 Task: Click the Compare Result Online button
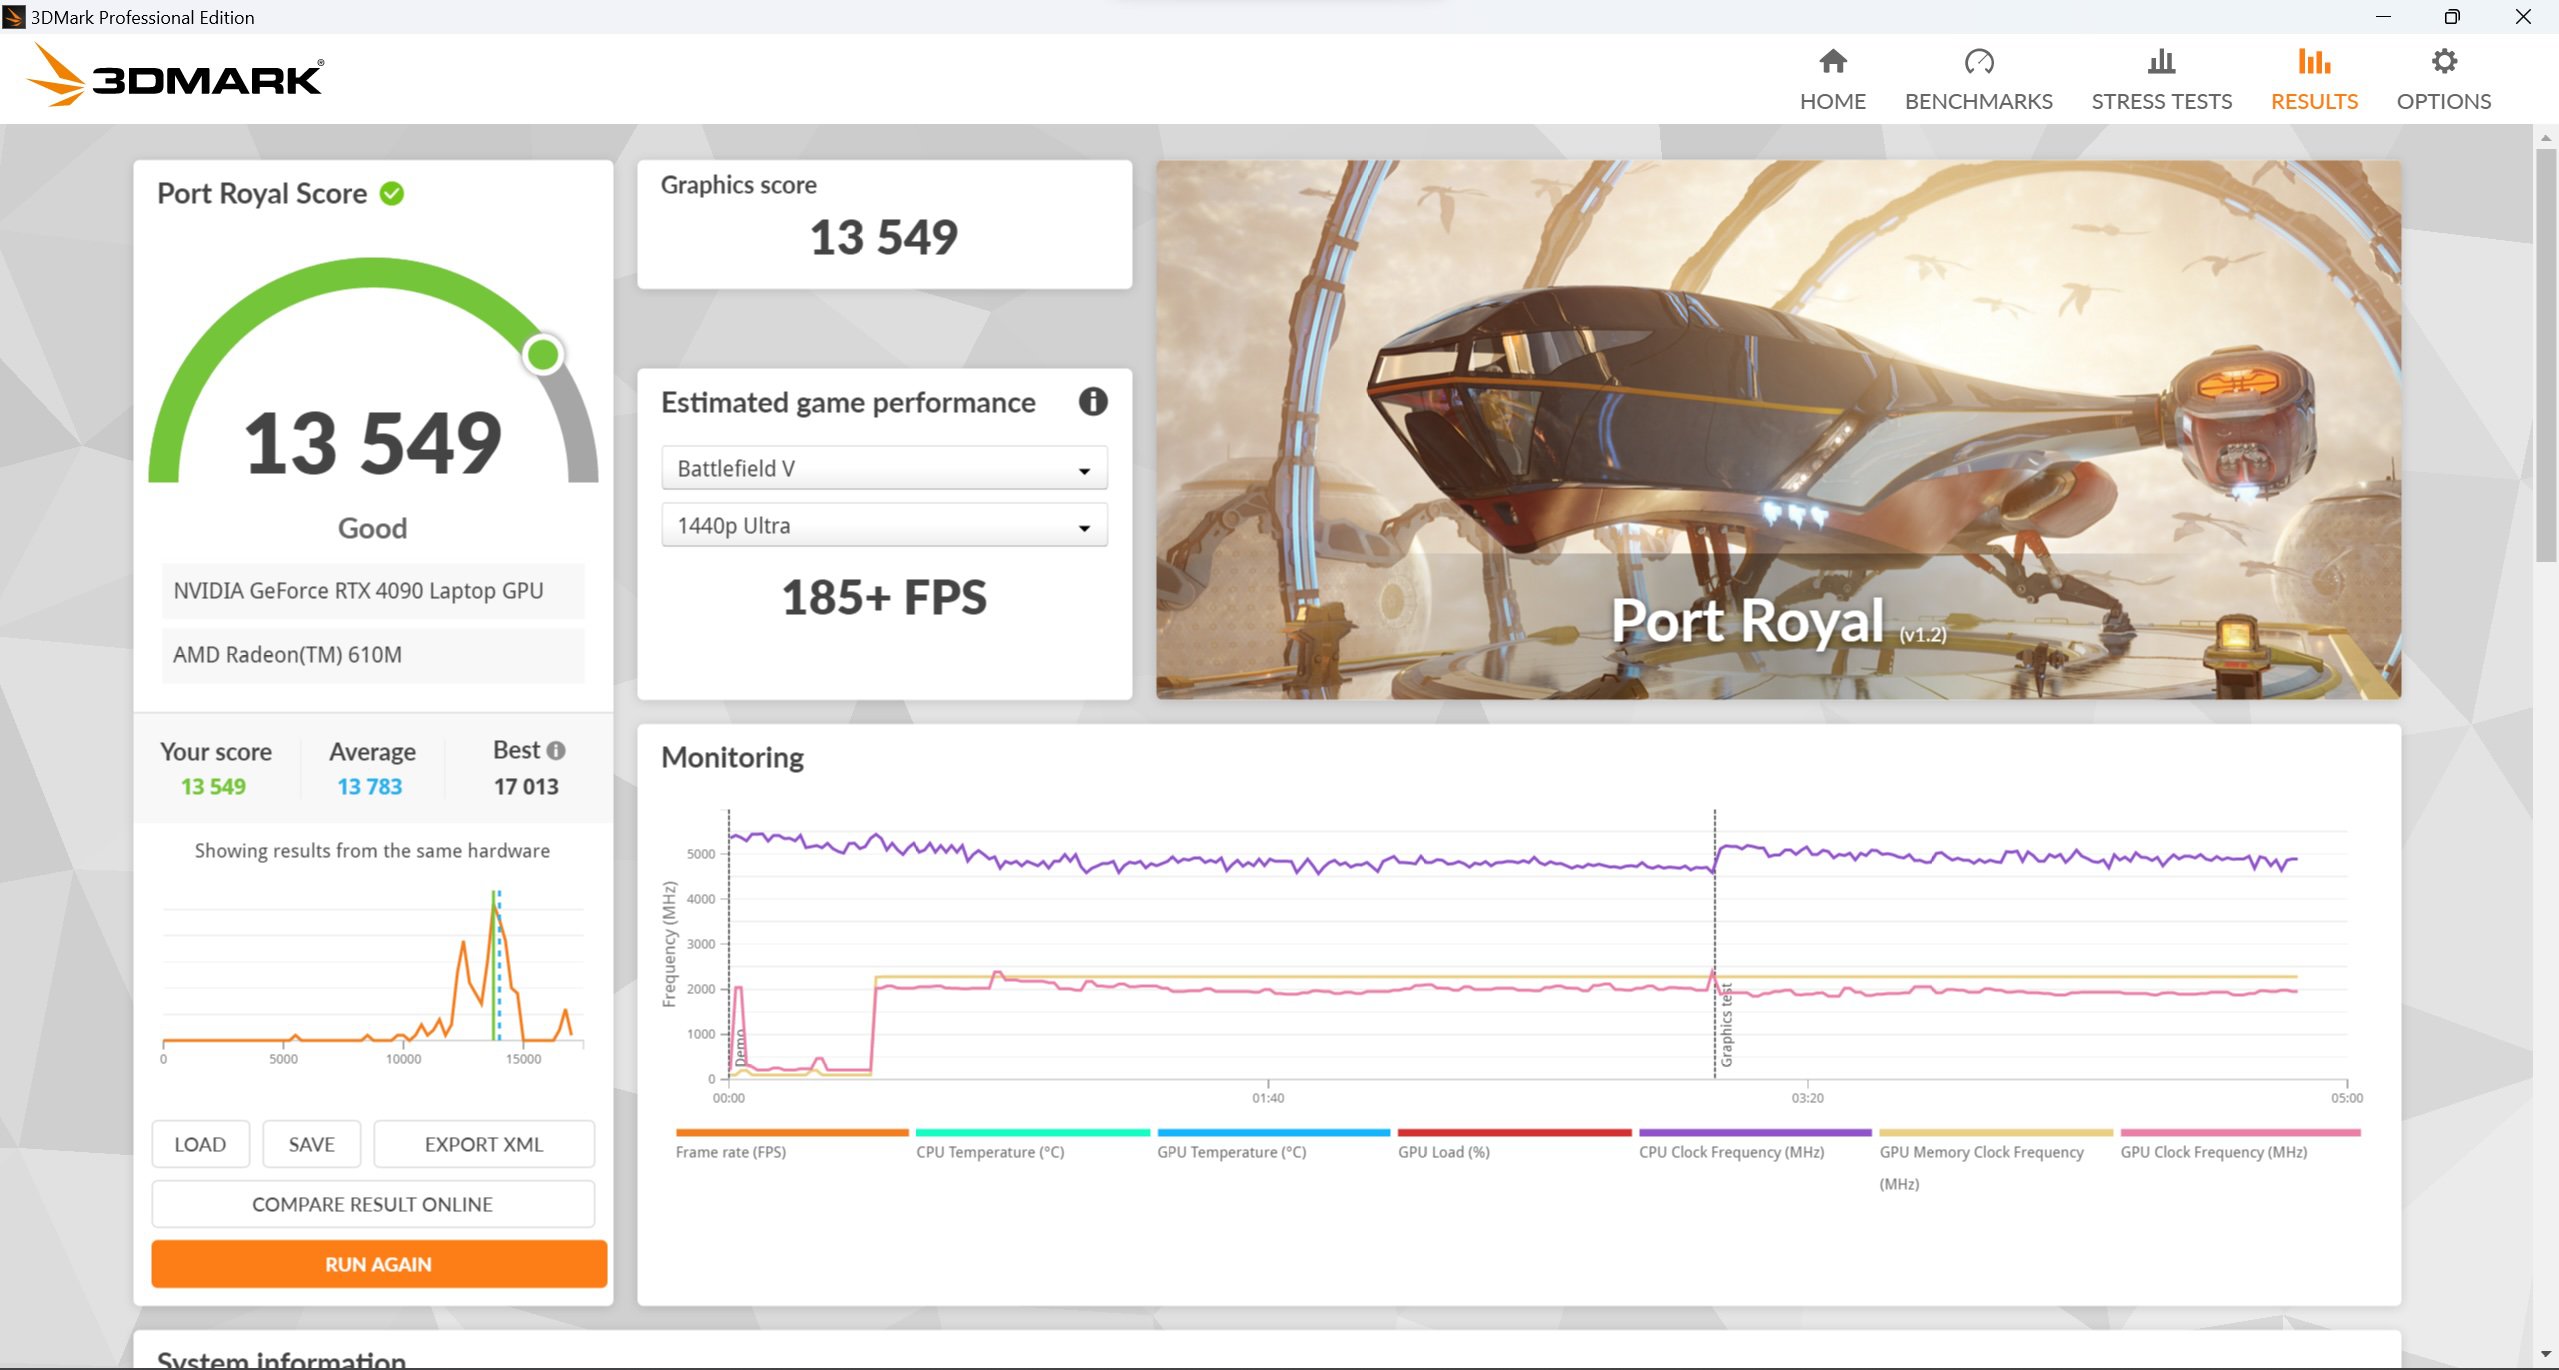[x=371, y=1204]
